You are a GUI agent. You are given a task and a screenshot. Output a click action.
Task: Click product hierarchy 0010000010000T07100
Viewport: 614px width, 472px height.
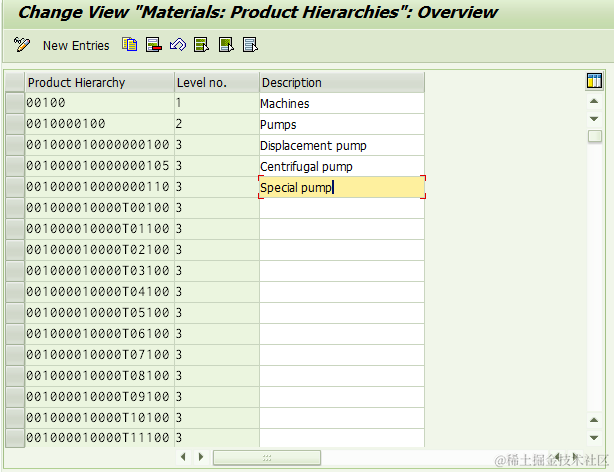[99, 355]
